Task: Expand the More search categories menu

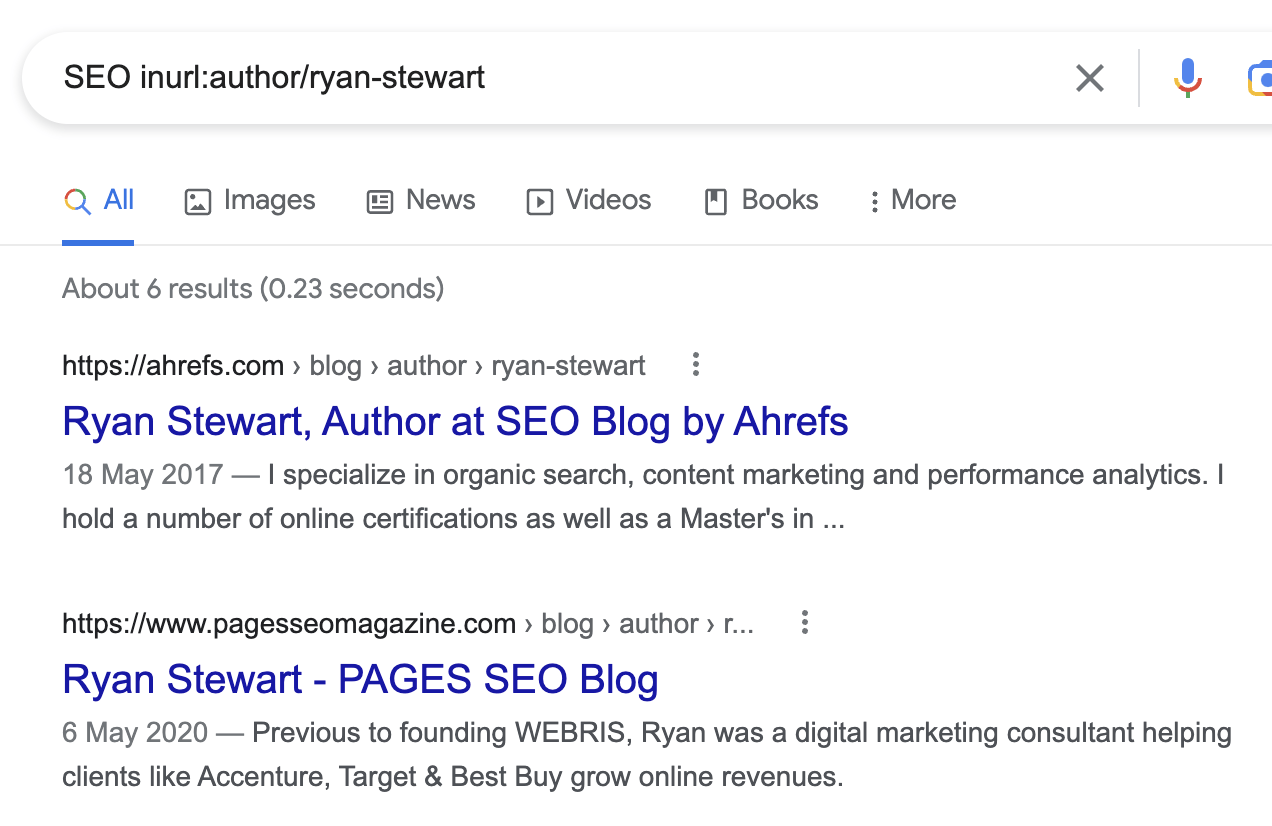Action: point(911,200)
